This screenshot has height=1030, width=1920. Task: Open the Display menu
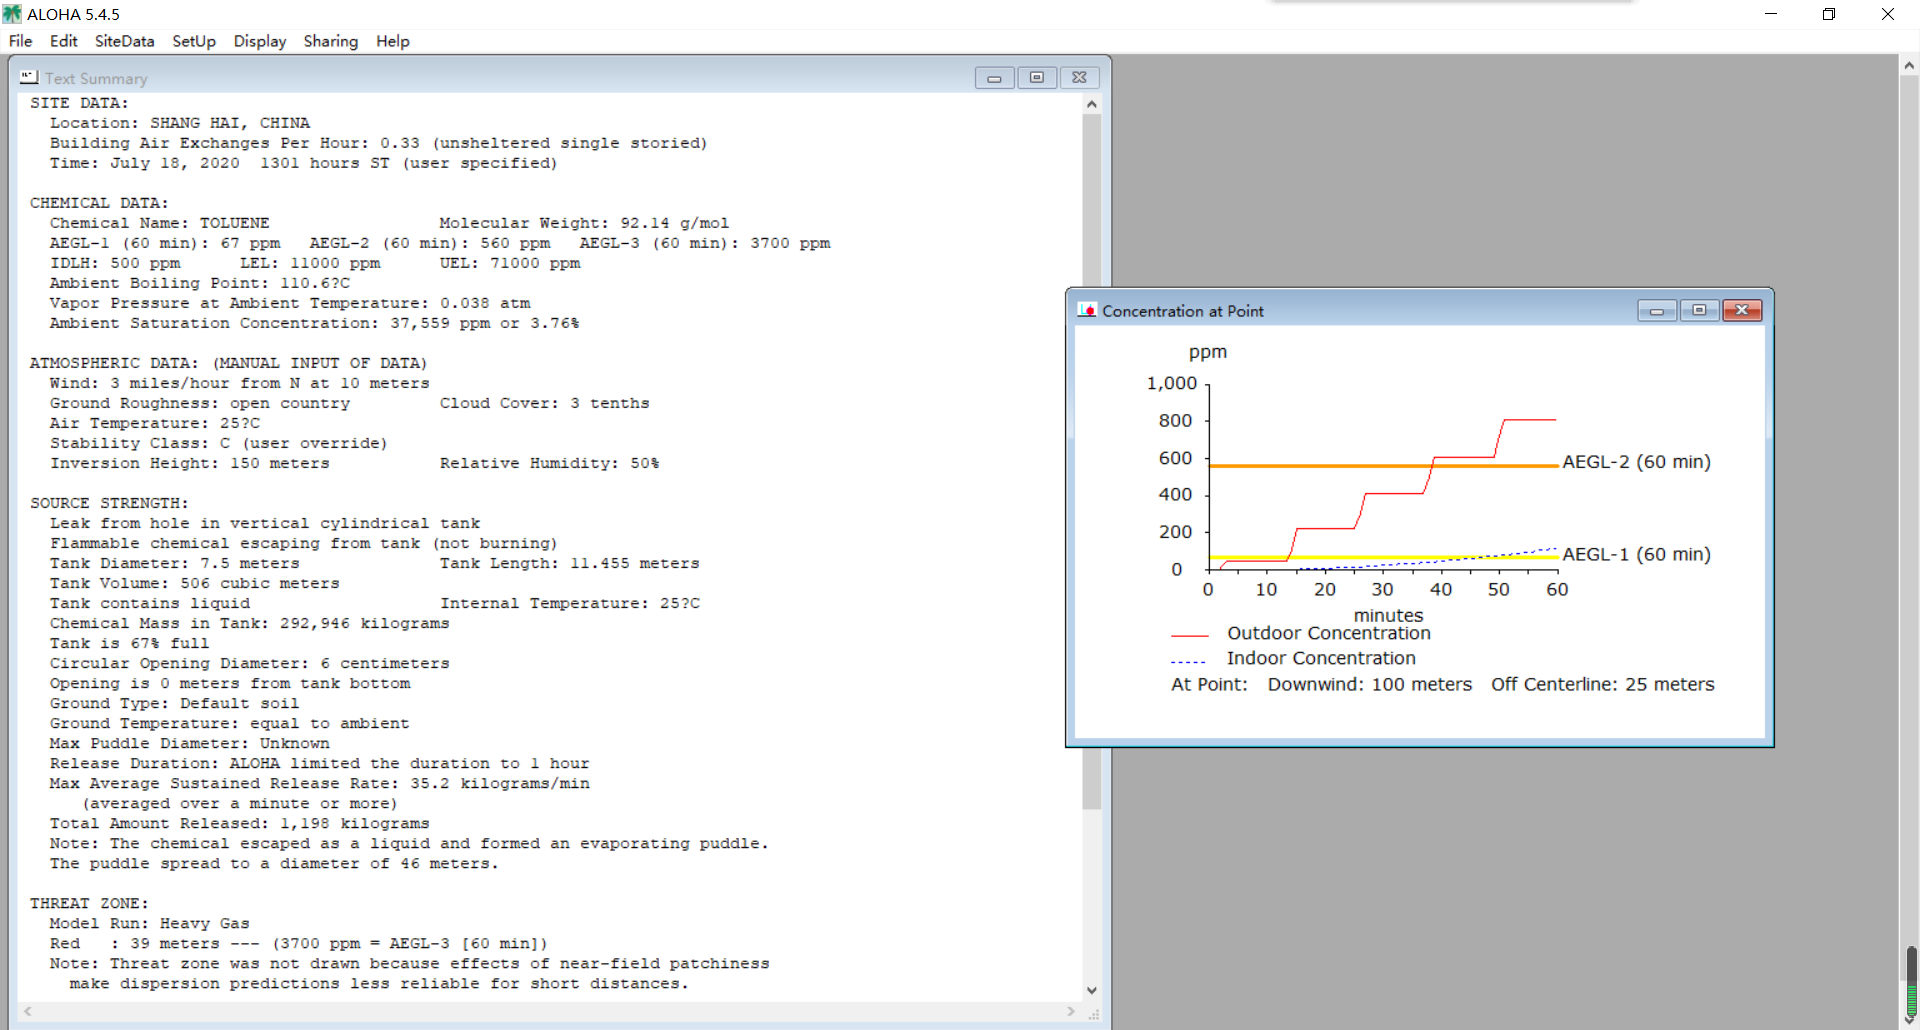pos(260,41)
